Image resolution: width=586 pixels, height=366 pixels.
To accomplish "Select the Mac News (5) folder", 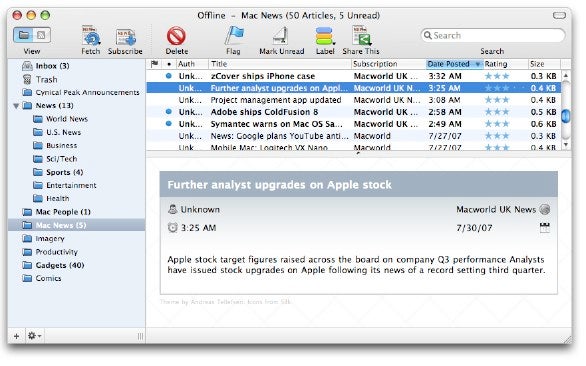I will pyautogui.click(x=77, y=225).
